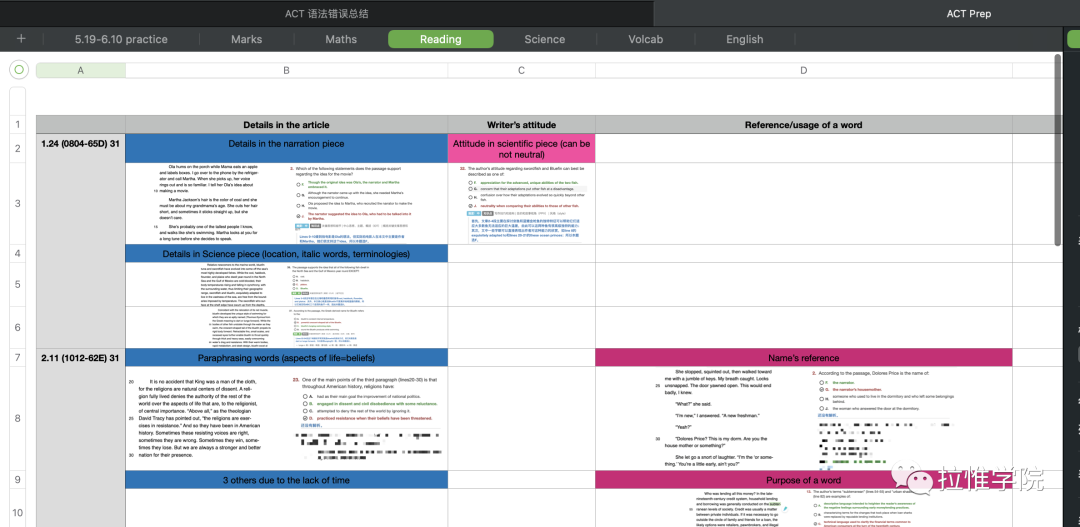
Task: Select the pink 'Name's reference' cell
Action: point(803,358)
